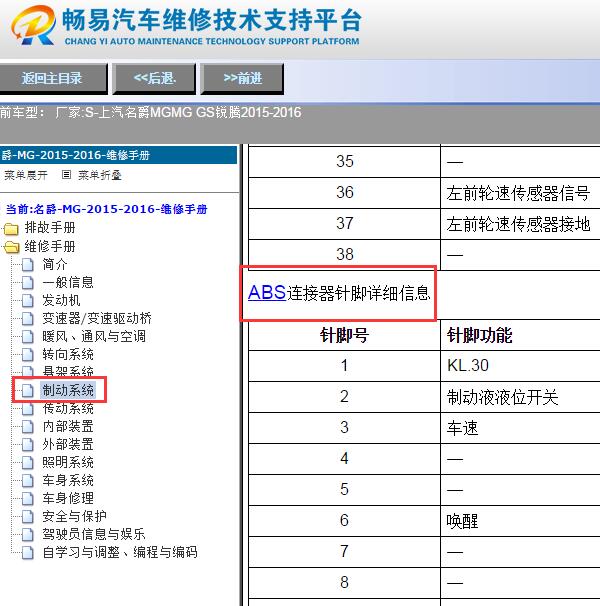Open the 外部装置 section
This screenshot has width=600, height=606.
pos(68,444)
